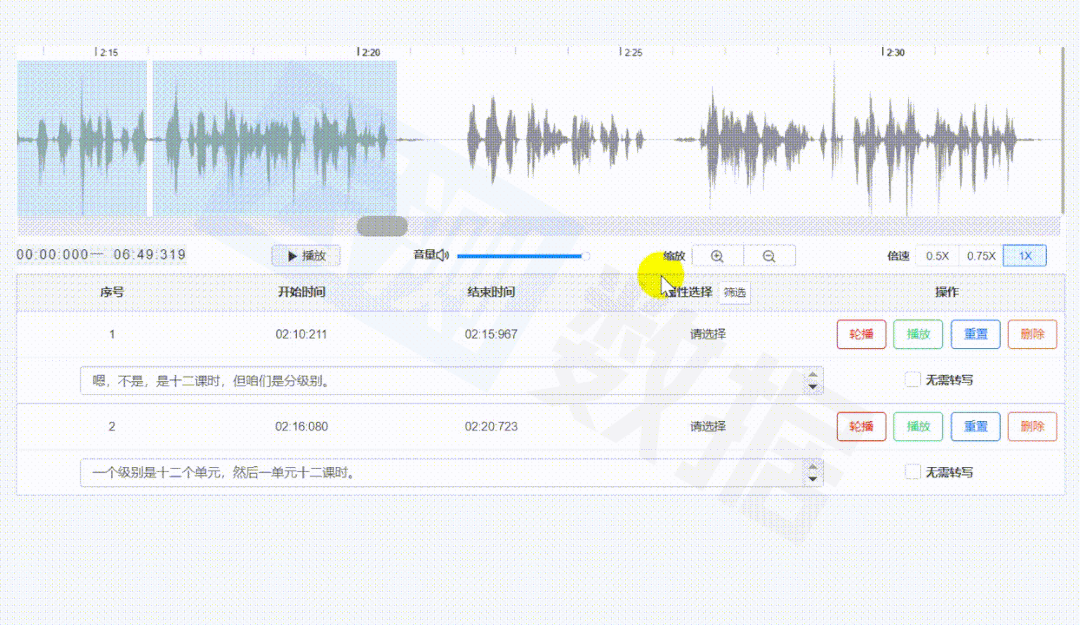Click 轮播 loop button for row 2
Image resolution: width=1080 pixels, height=625 pixels.
861,427
